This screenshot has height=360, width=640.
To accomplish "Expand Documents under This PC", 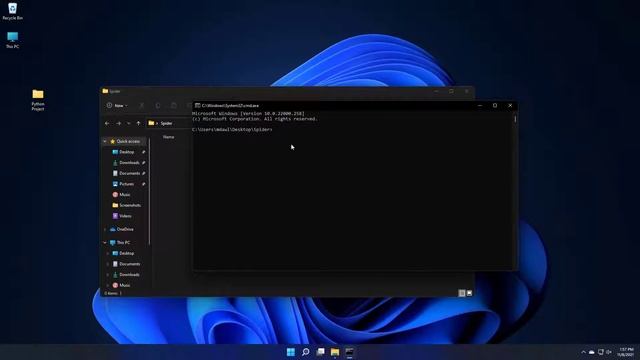I will point(108,264).
